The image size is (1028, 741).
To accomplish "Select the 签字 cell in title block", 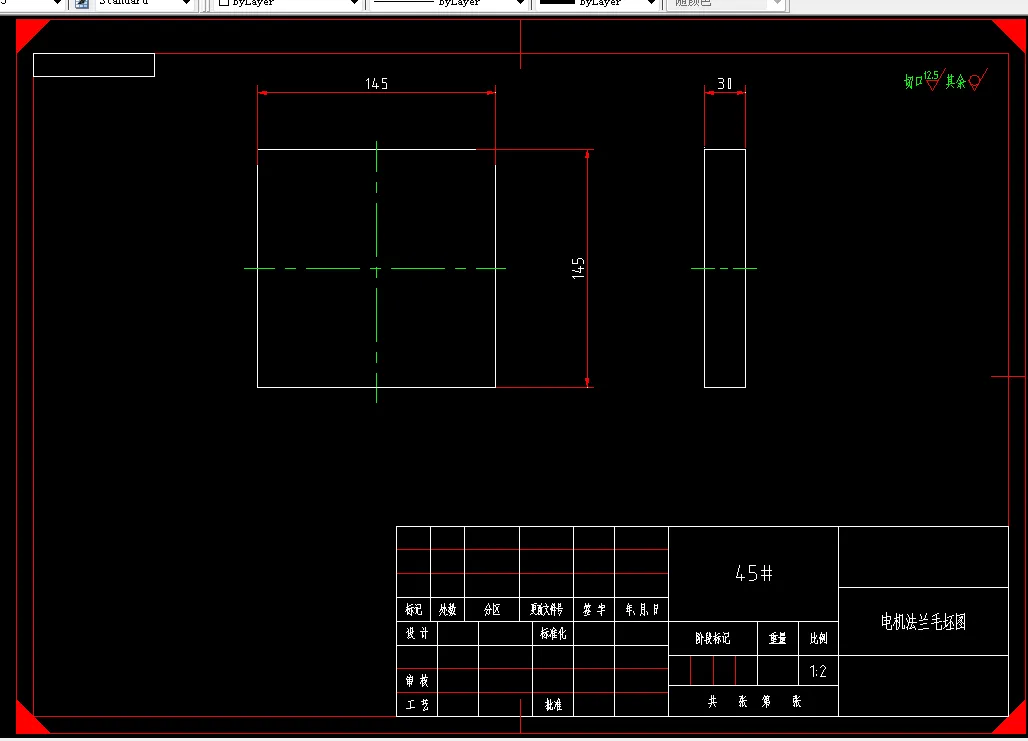I will pos(594,610).
